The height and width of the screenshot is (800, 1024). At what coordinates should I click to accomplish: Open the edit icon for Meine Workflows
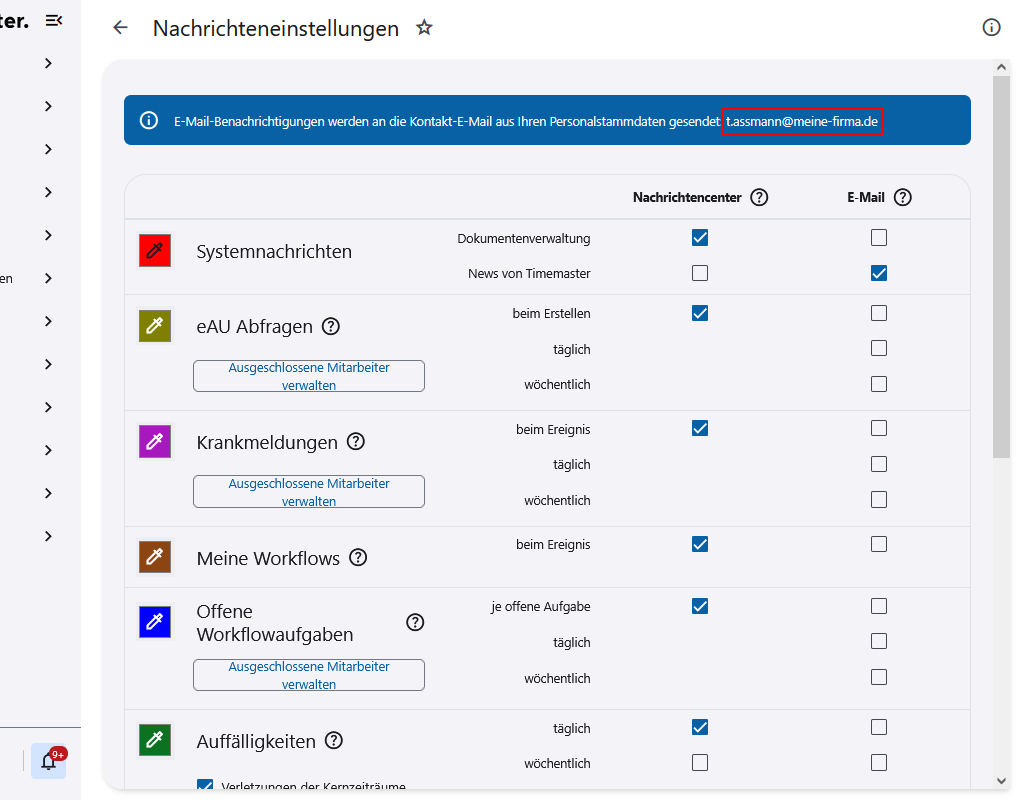coord(155,557)
